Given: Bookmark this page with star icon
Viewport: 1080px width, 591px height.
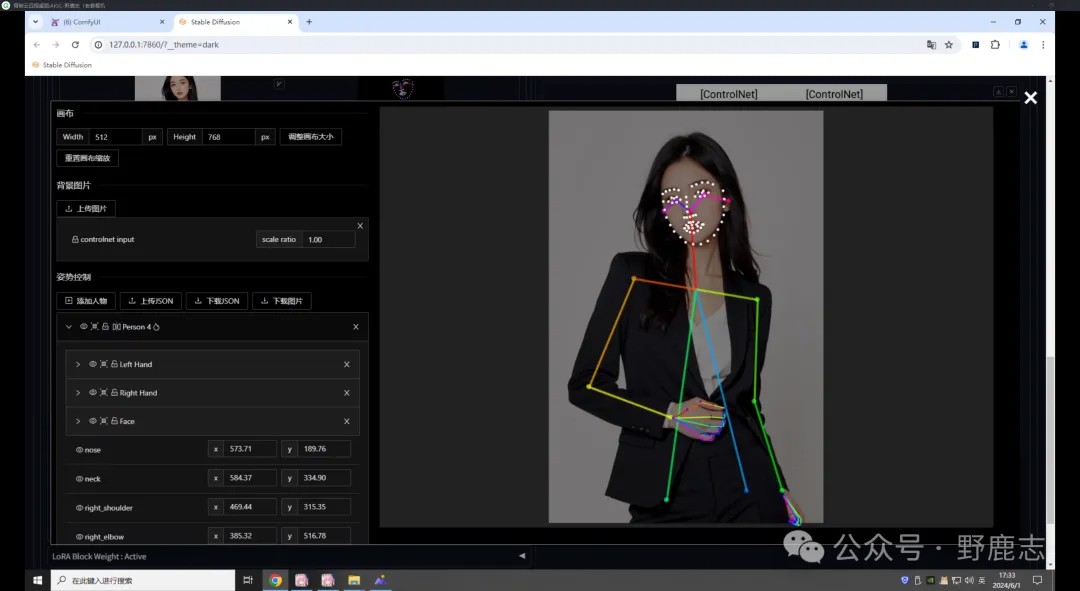Looking at the screenshot, I should tap(948, 44).
